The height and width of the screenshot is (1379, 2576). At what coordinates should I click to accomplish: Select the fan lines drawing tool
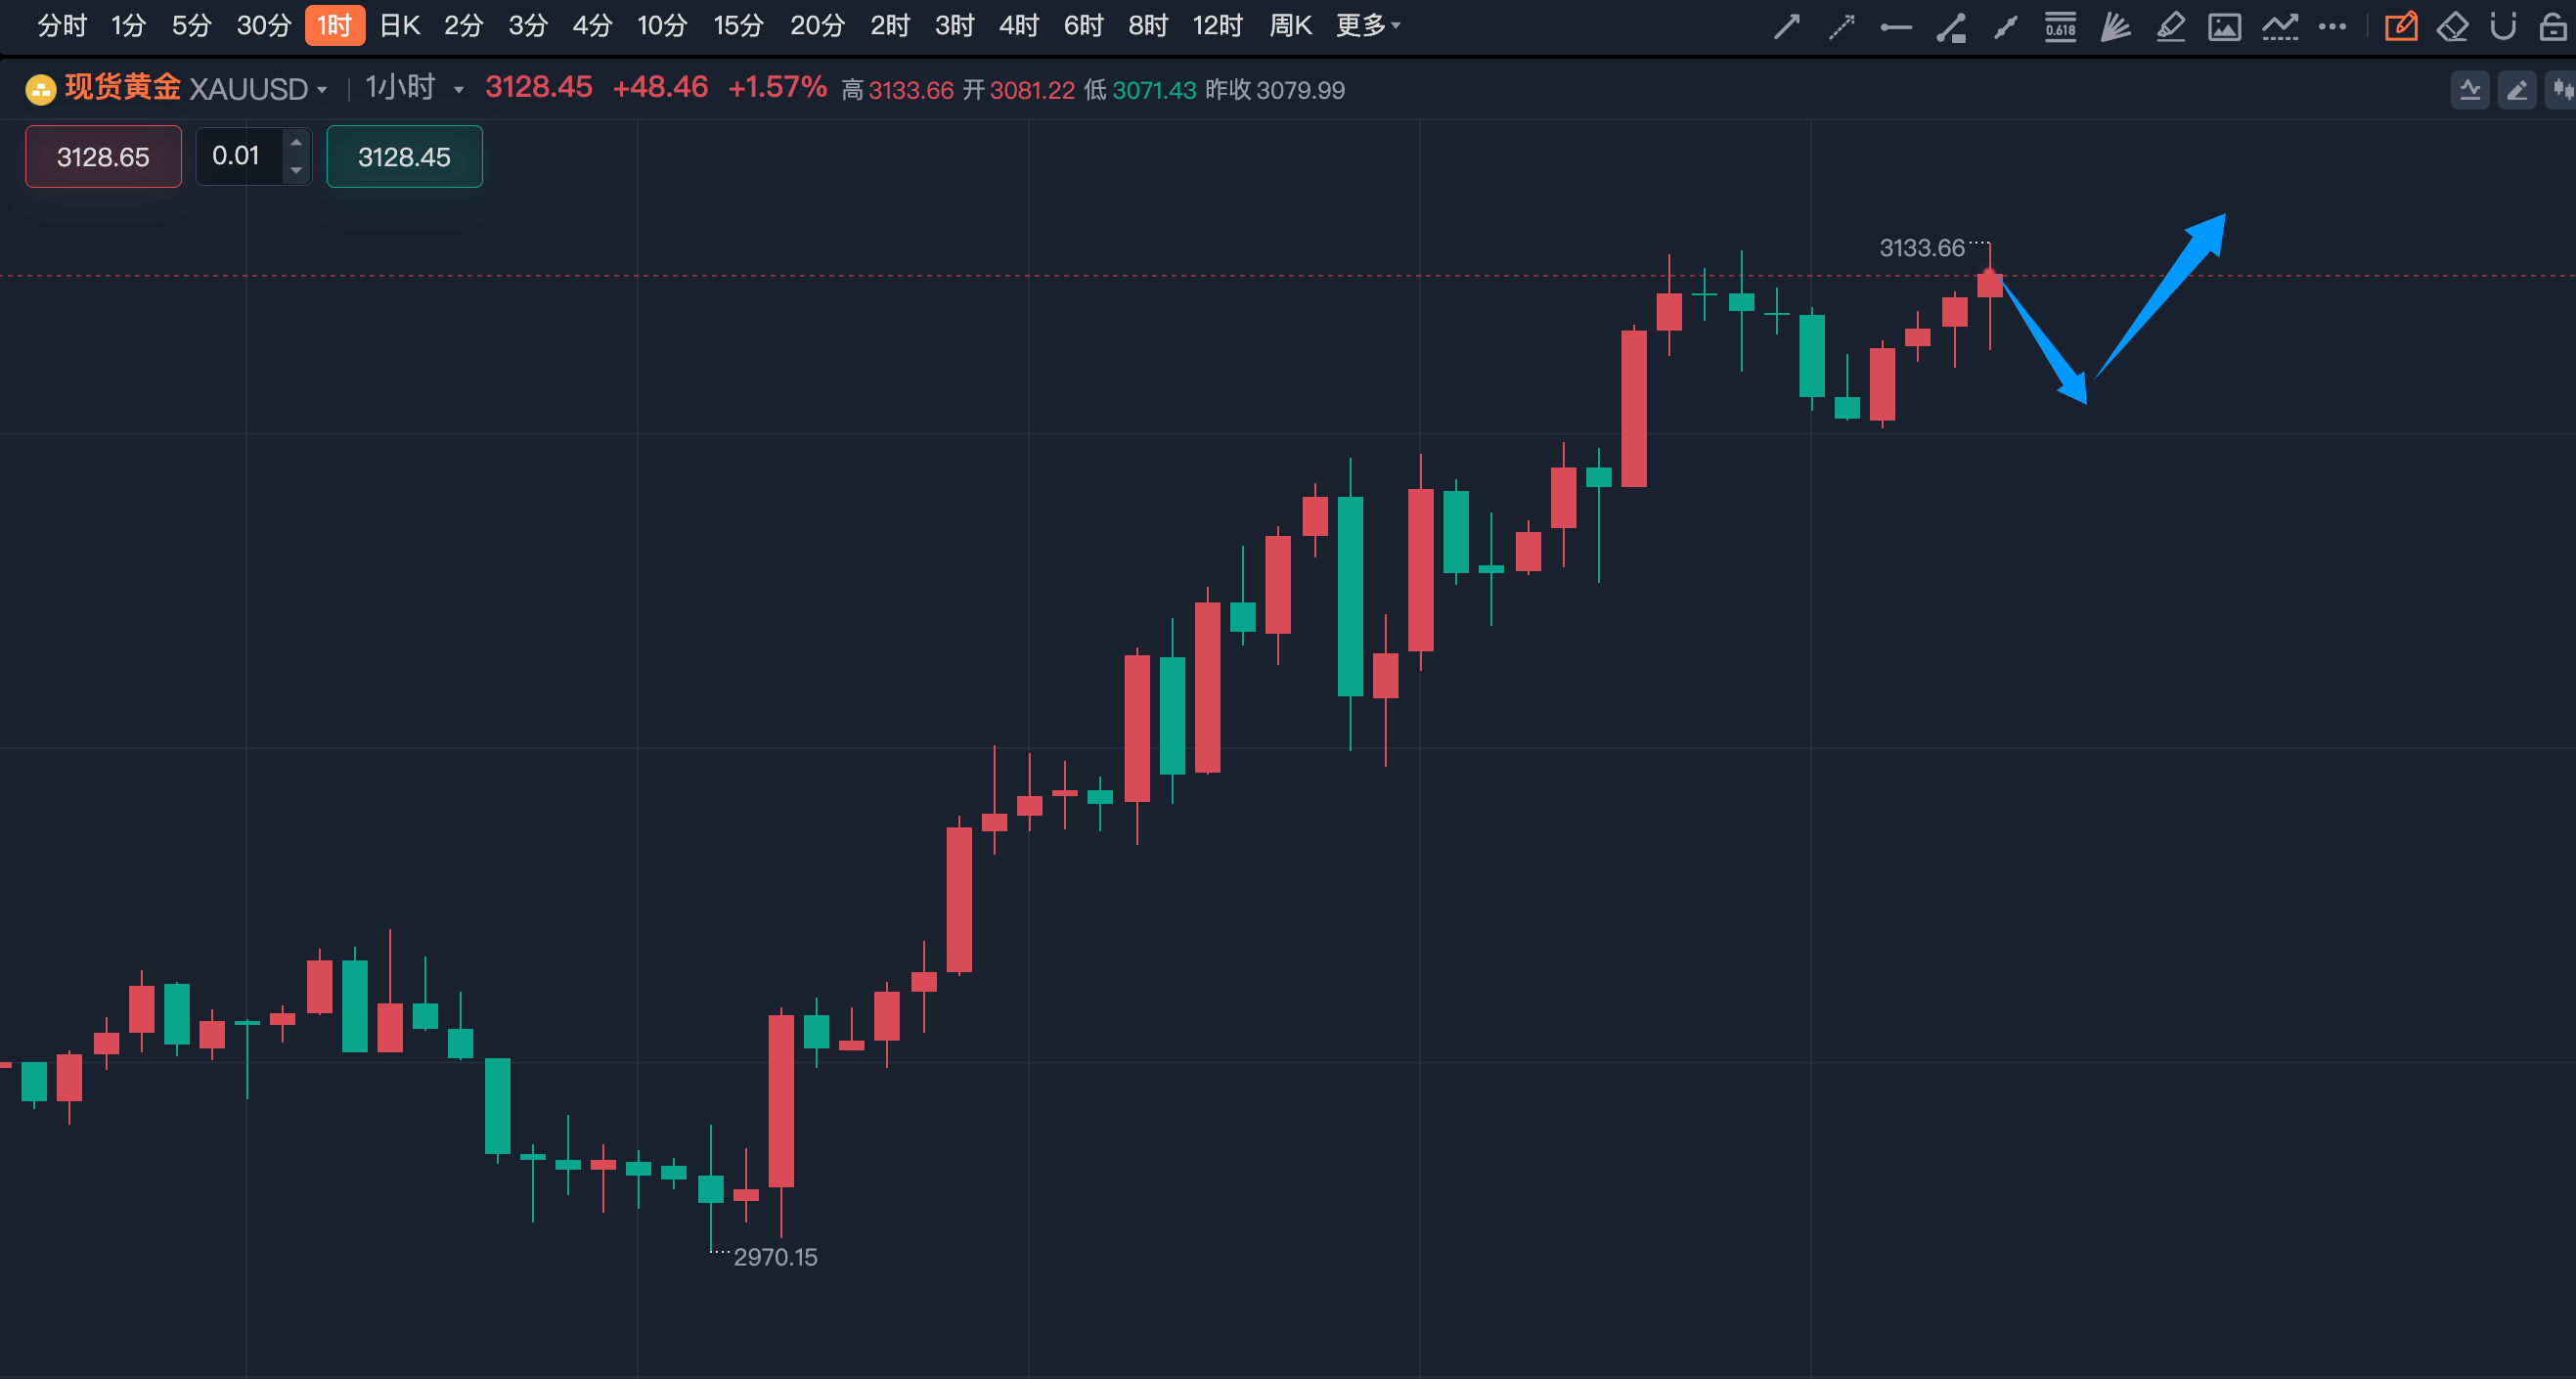(x=2115, y=26)
